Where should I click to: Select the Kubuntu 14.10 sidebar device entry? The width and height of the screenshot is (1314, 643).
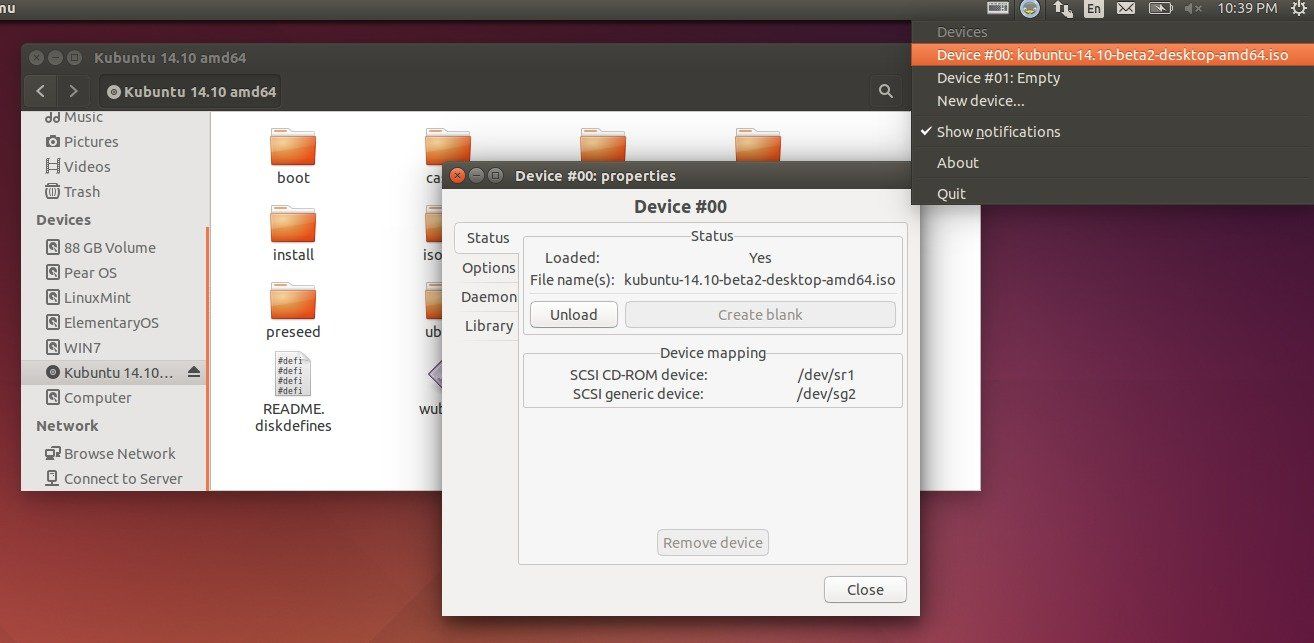pos(114,373)
